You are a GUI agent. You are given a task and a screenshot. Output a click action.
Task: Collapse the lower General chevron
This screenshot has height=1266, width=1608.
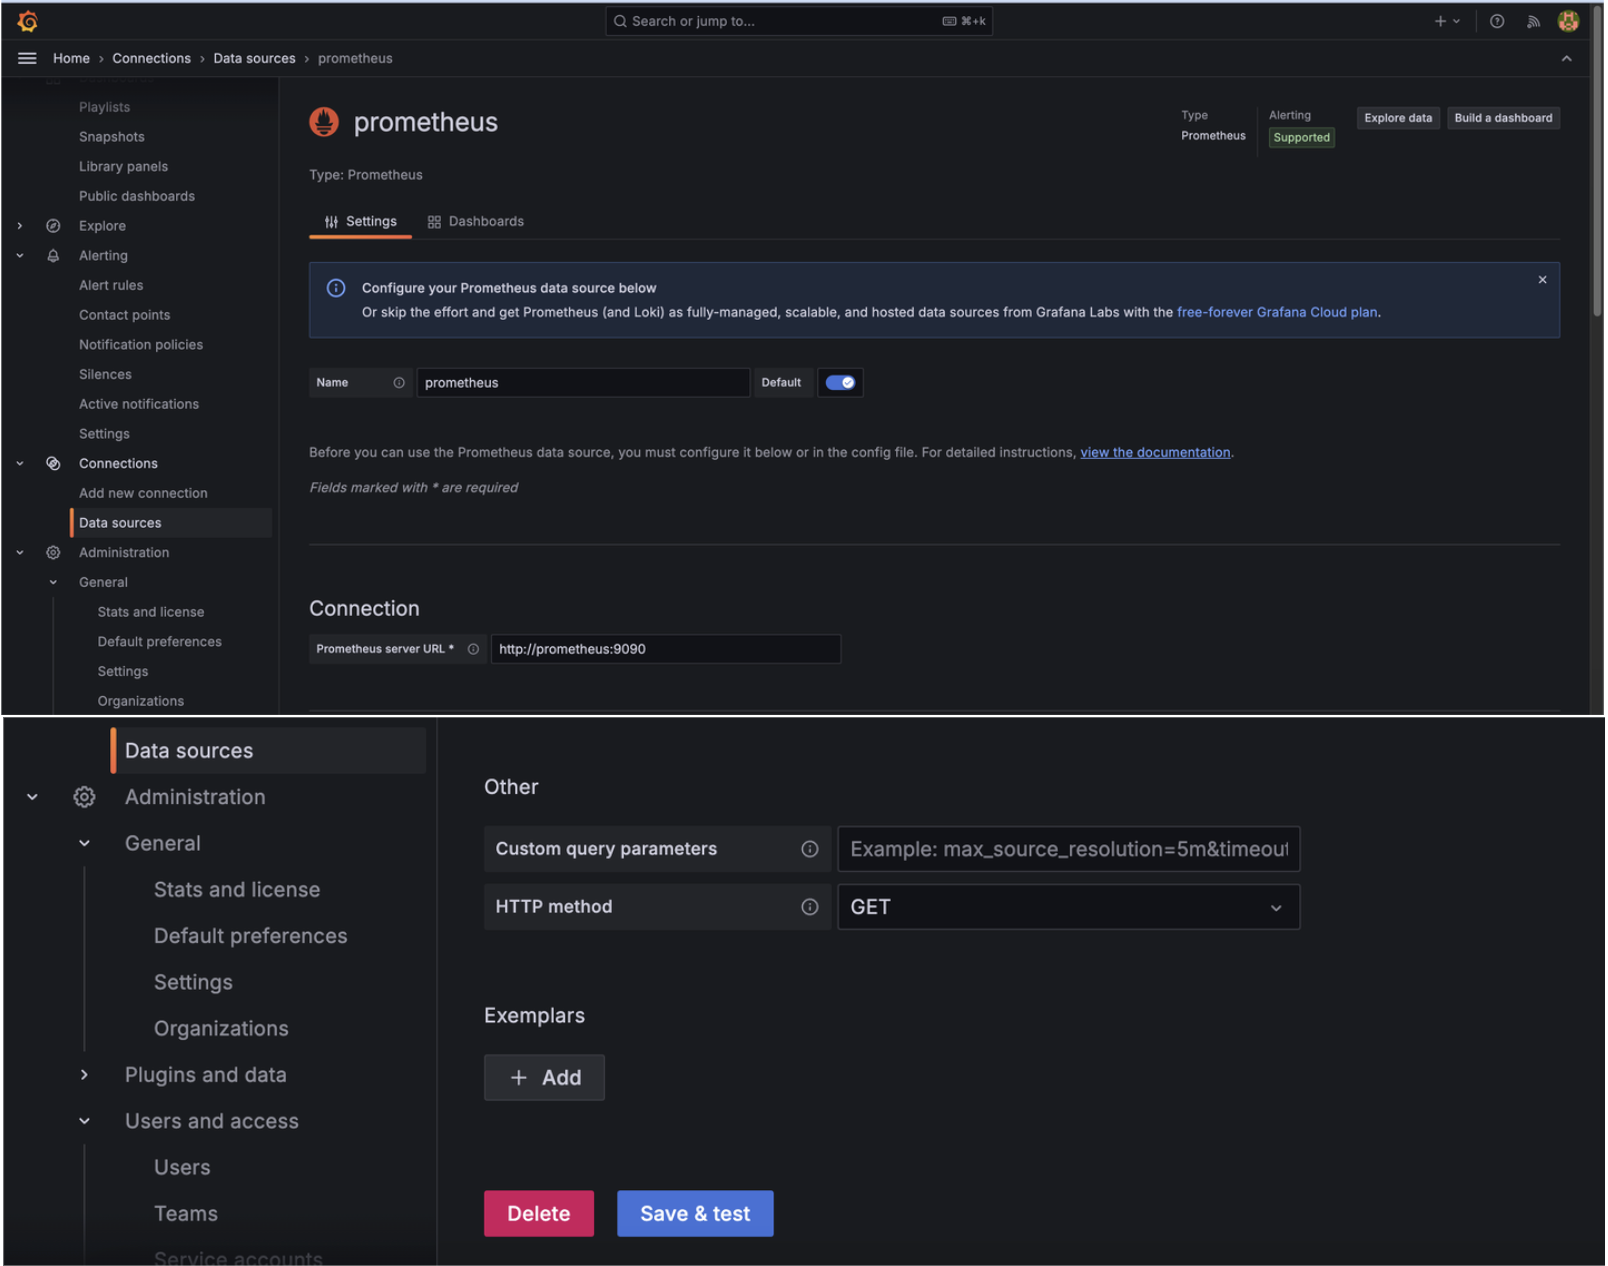84,844
